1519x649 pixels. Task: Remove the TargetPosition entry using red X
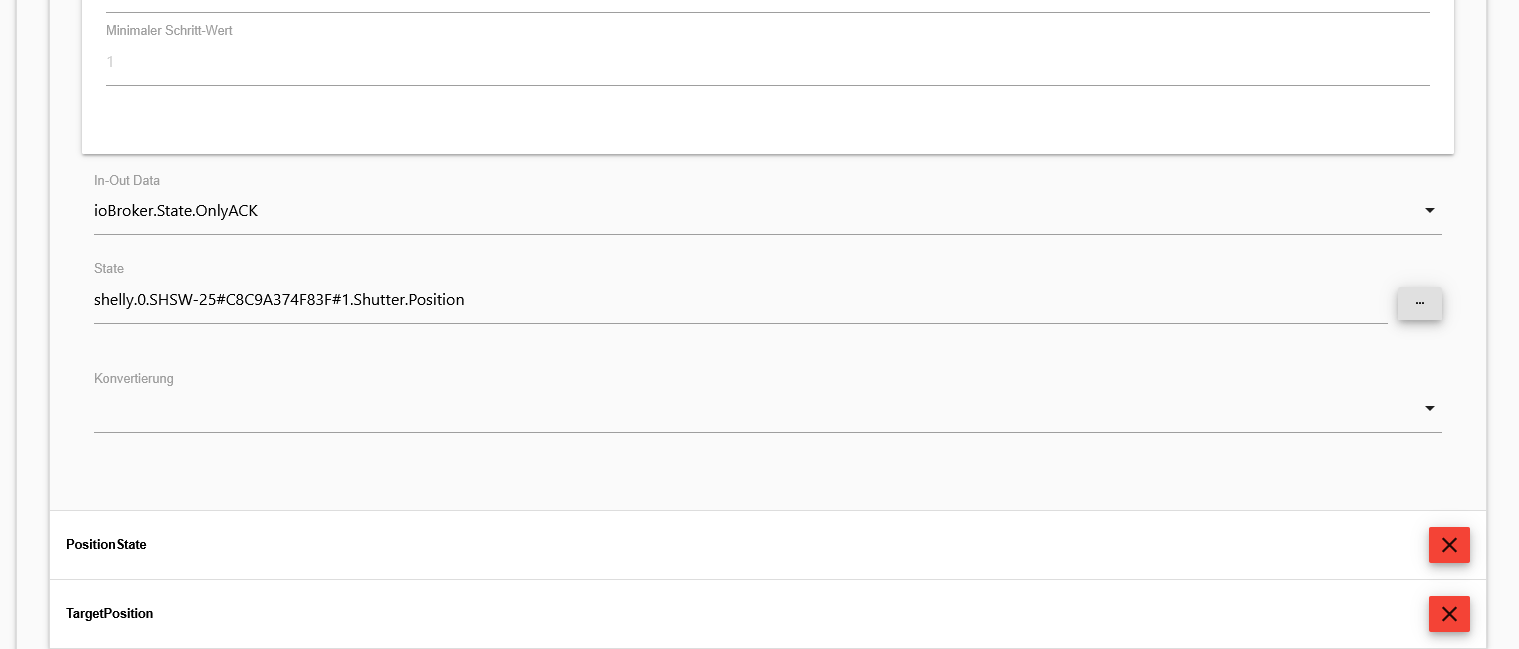(x=1449, y=614)
